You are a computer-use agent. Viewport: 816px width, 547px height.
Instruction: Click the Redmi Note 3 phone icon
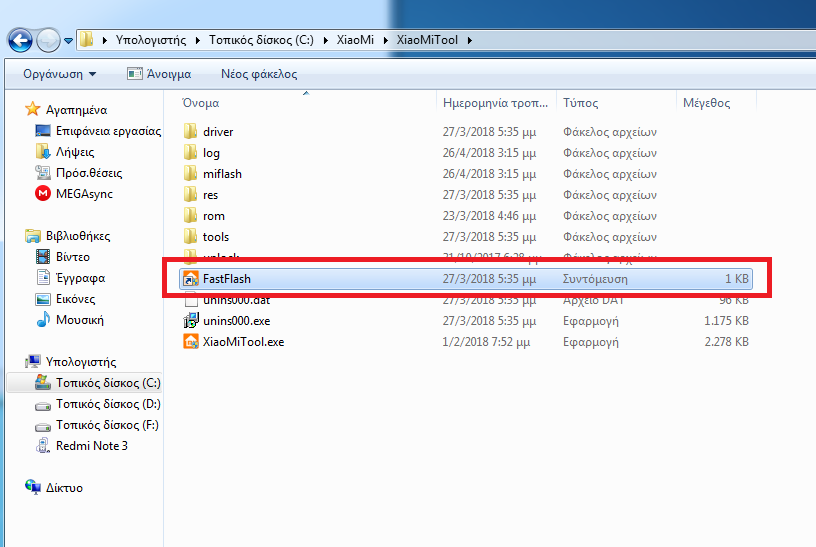coord(43,446)
